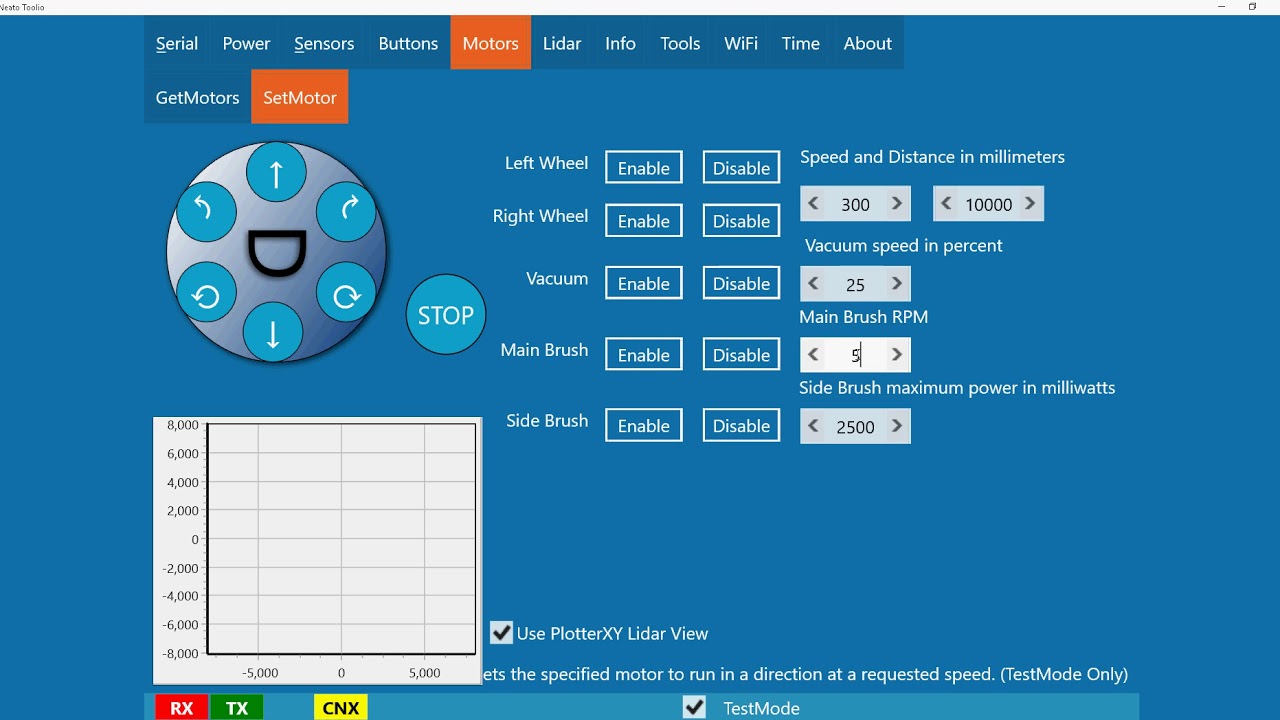The height and width of the screenshot is (720, 1280).
Task: Click the distance field showing 10000
Action: click(989, 204)
